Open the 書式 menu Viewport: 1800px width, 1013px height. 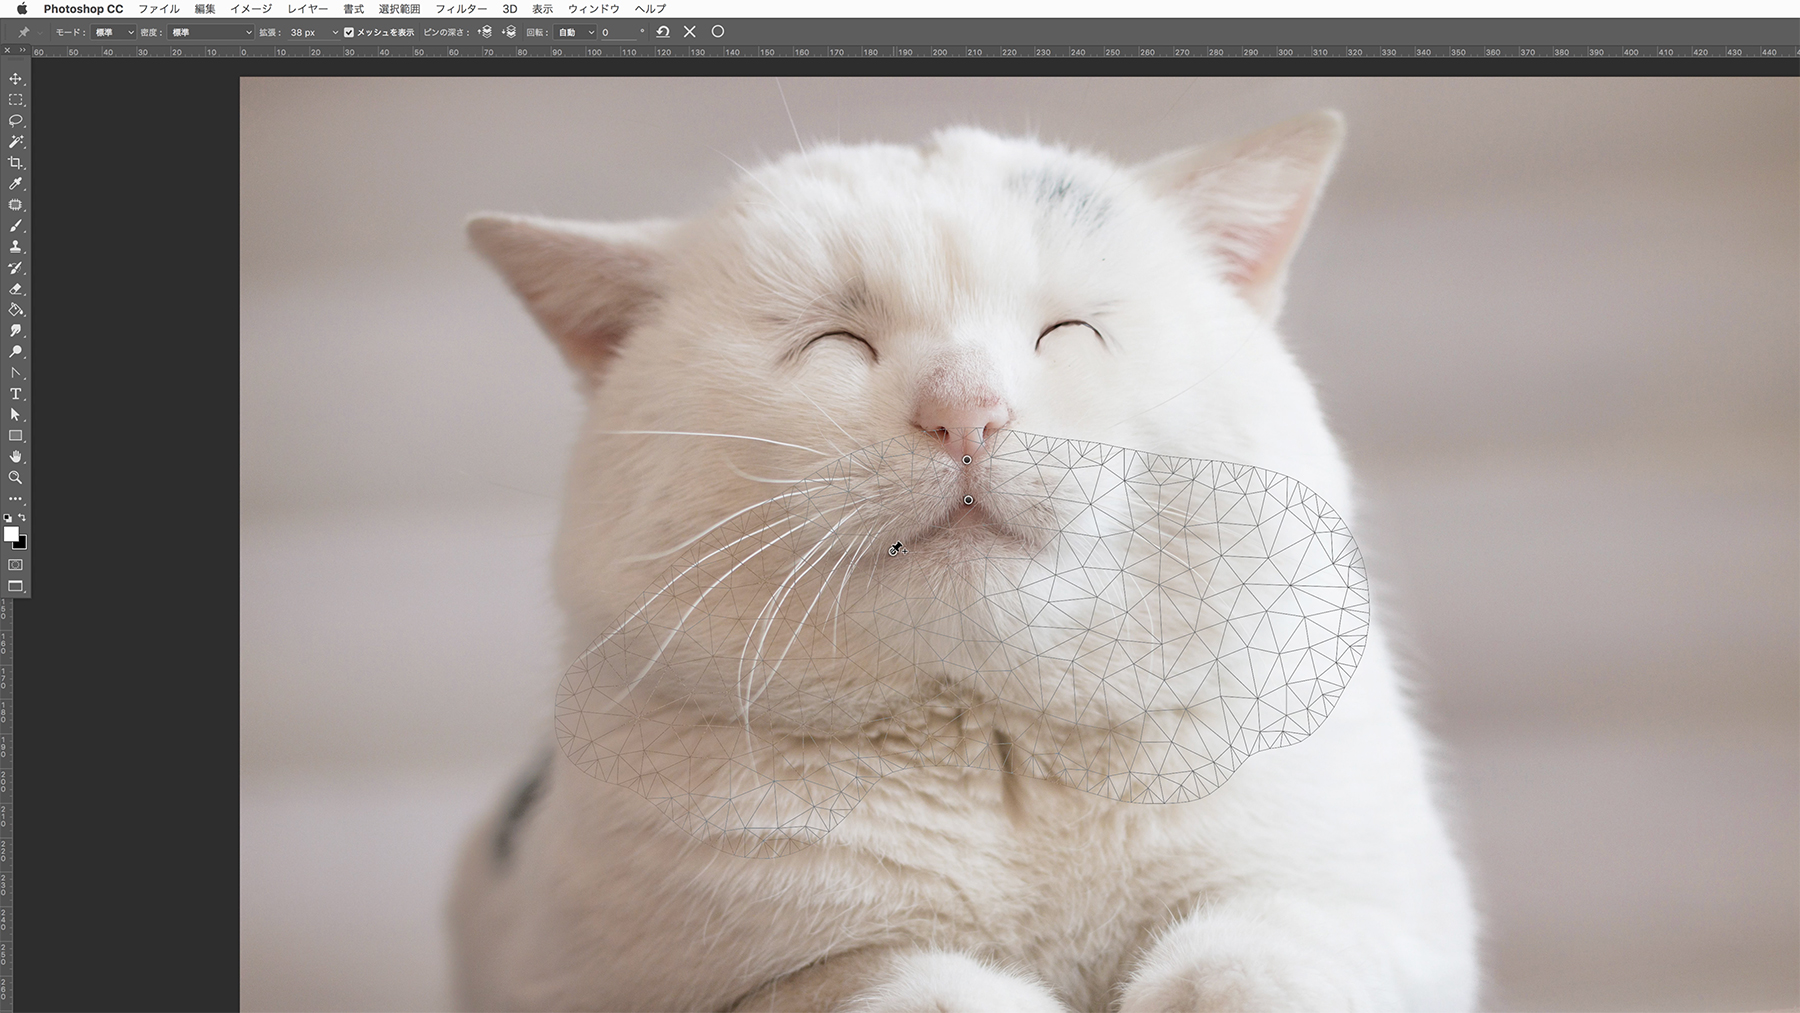354,9
